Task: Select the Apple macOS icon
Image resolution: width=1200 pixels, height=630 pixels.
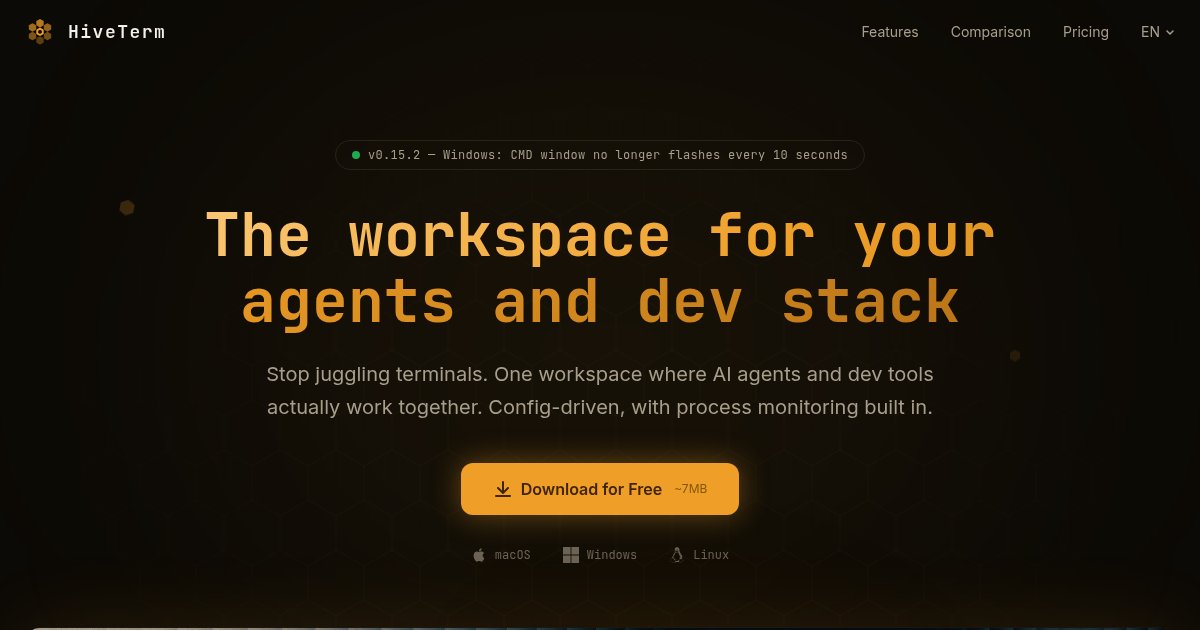Action: pyautogui.click(x=479, y=555)
